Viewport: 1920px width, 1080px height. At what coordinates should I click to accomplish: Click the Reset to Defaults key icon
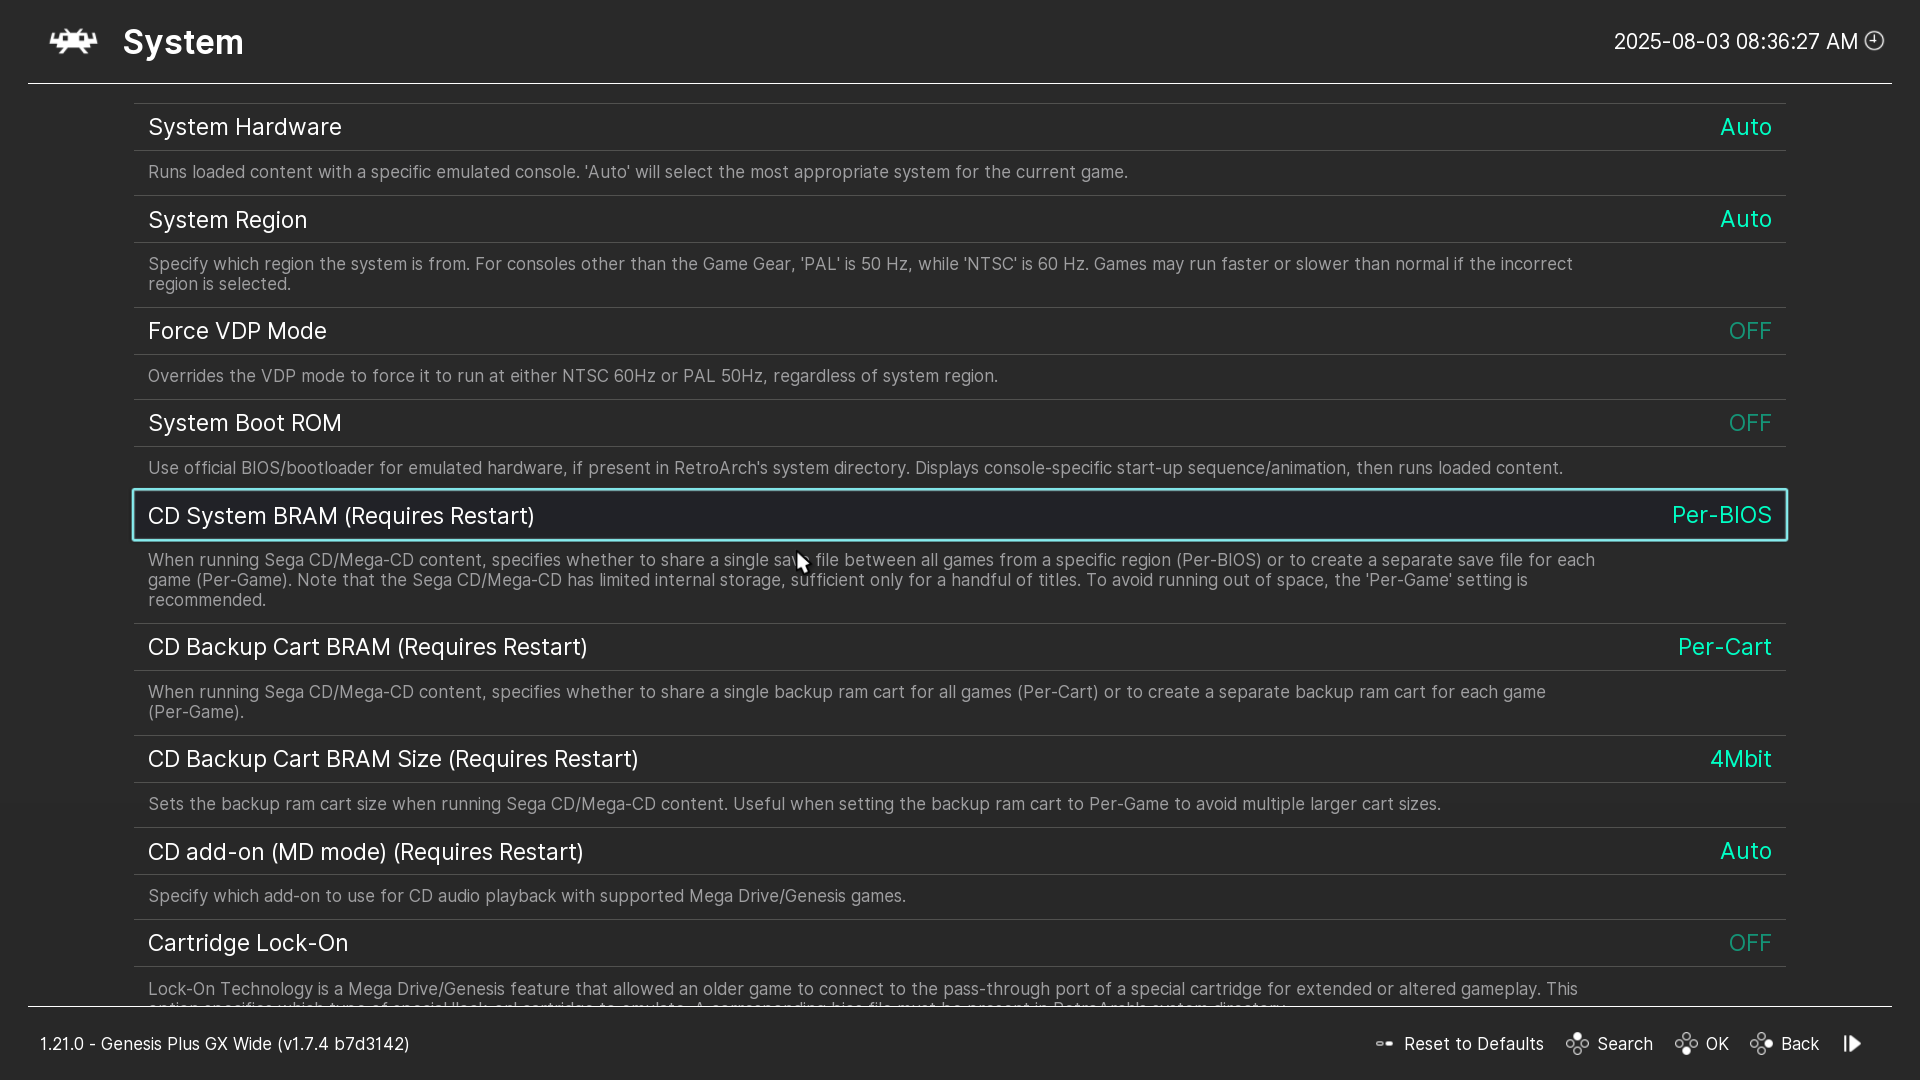[x=1385, y=1044]
